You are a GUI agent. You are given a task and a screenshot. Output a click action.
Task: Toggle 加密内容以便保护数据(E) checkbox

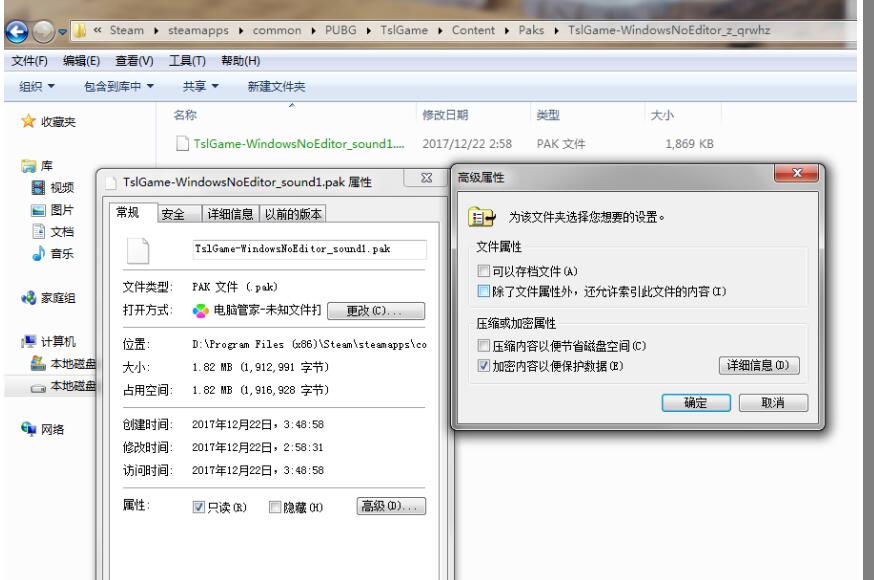click(x=483, y=365)
